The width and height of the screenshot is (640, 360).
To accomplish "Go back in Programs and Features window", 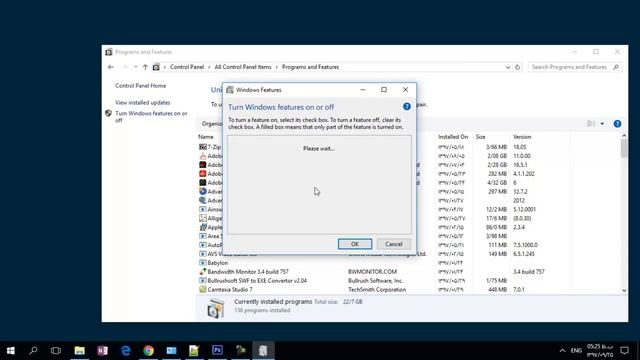I will tap(111, 67).
